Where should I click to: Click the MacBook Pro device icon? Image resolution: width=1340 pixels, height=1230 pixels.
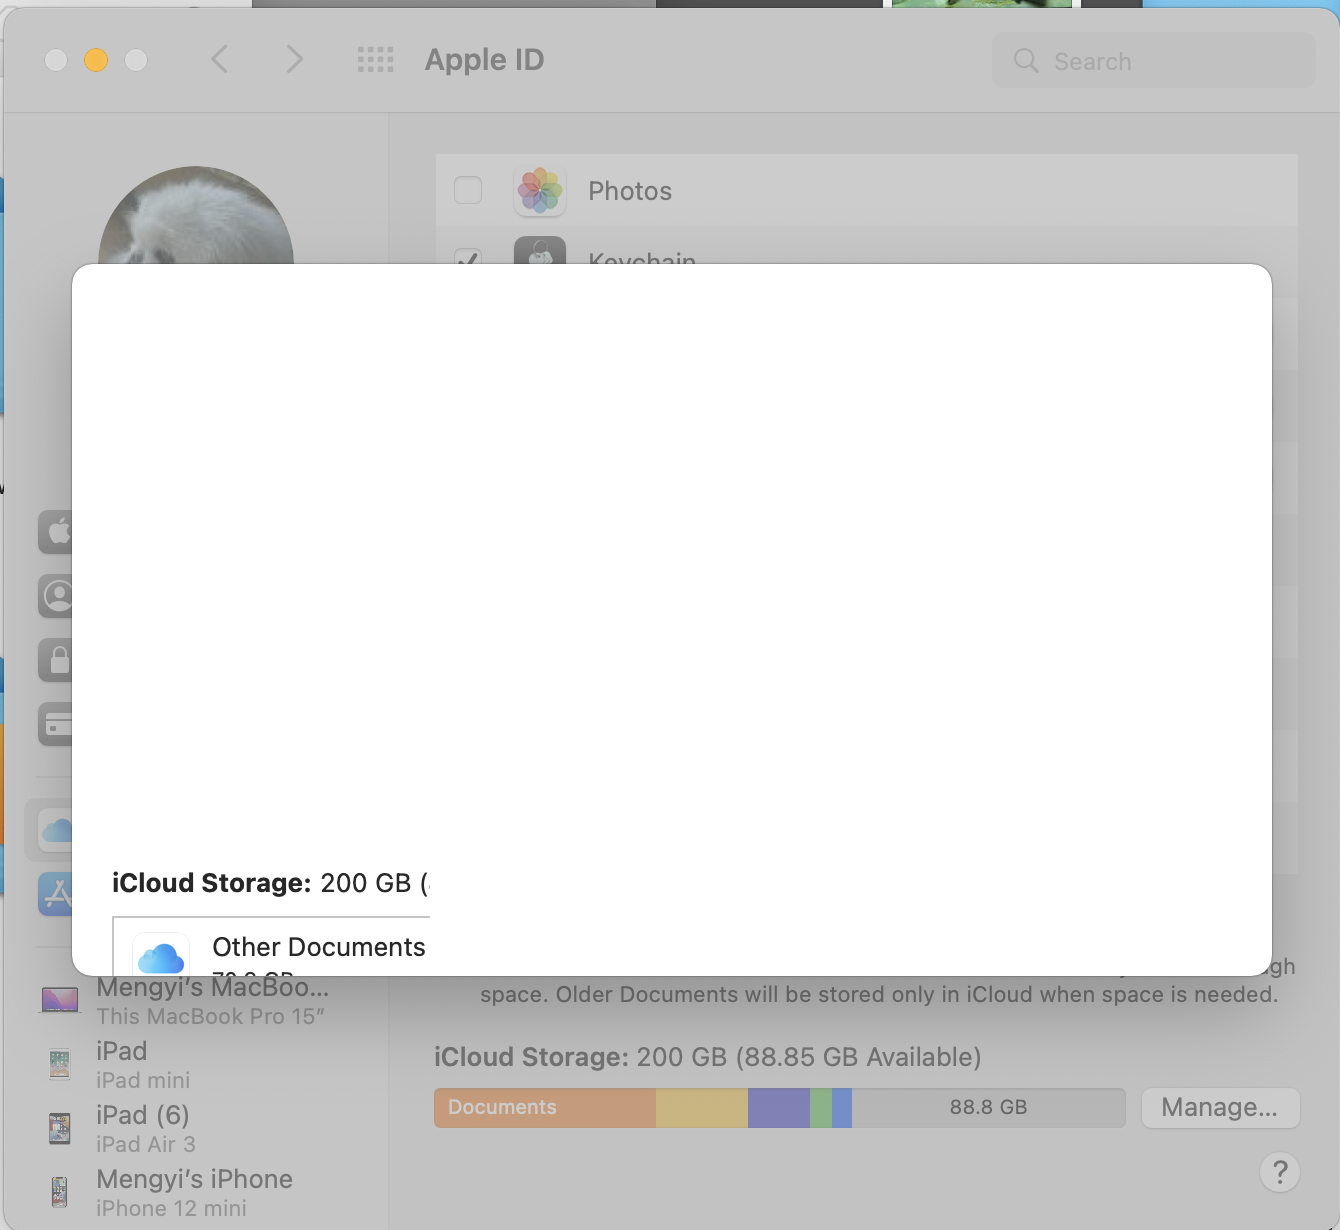tap(60, 999)
